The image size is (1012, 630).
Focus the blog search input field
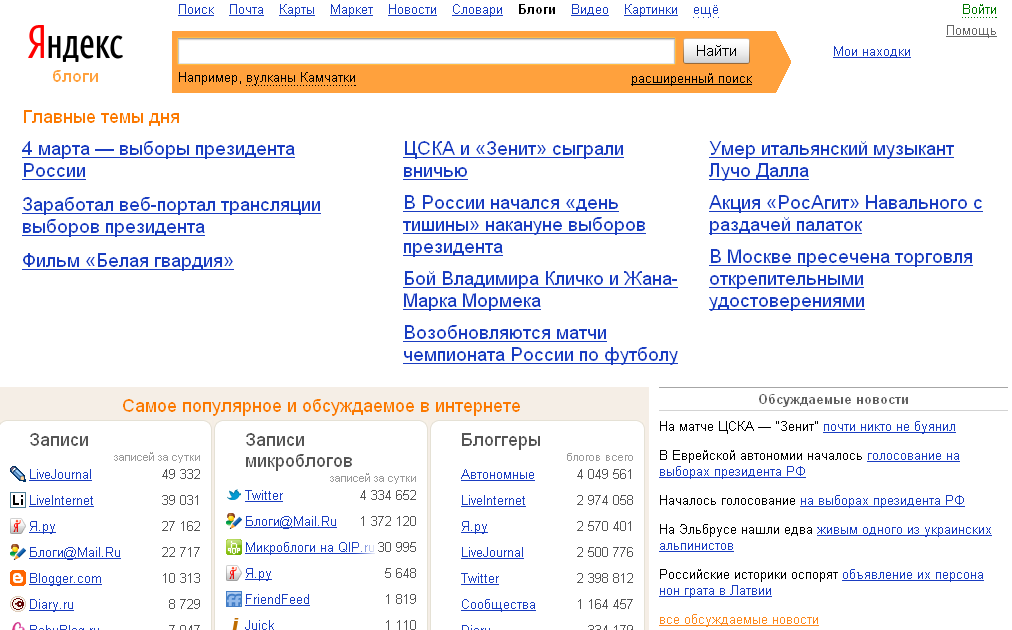[x=426, y=51]
